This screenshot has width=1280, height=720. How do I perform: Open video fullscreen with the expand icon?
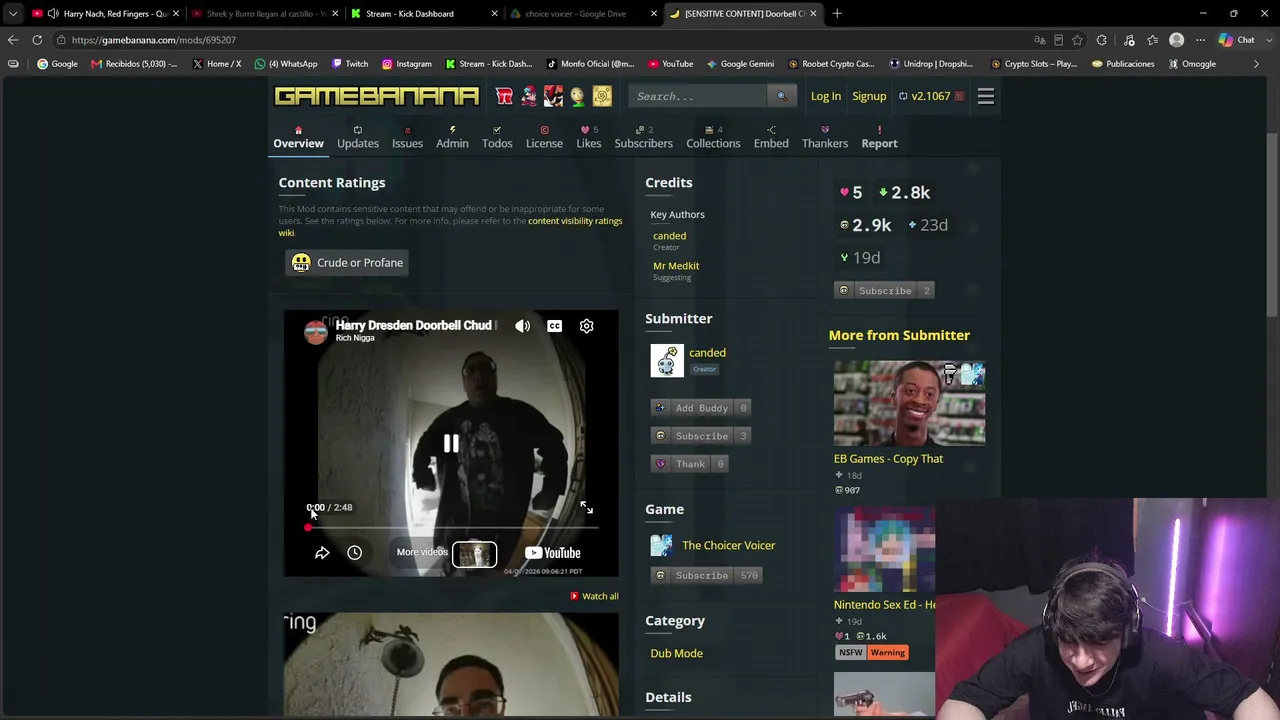(x=586, y=508)
